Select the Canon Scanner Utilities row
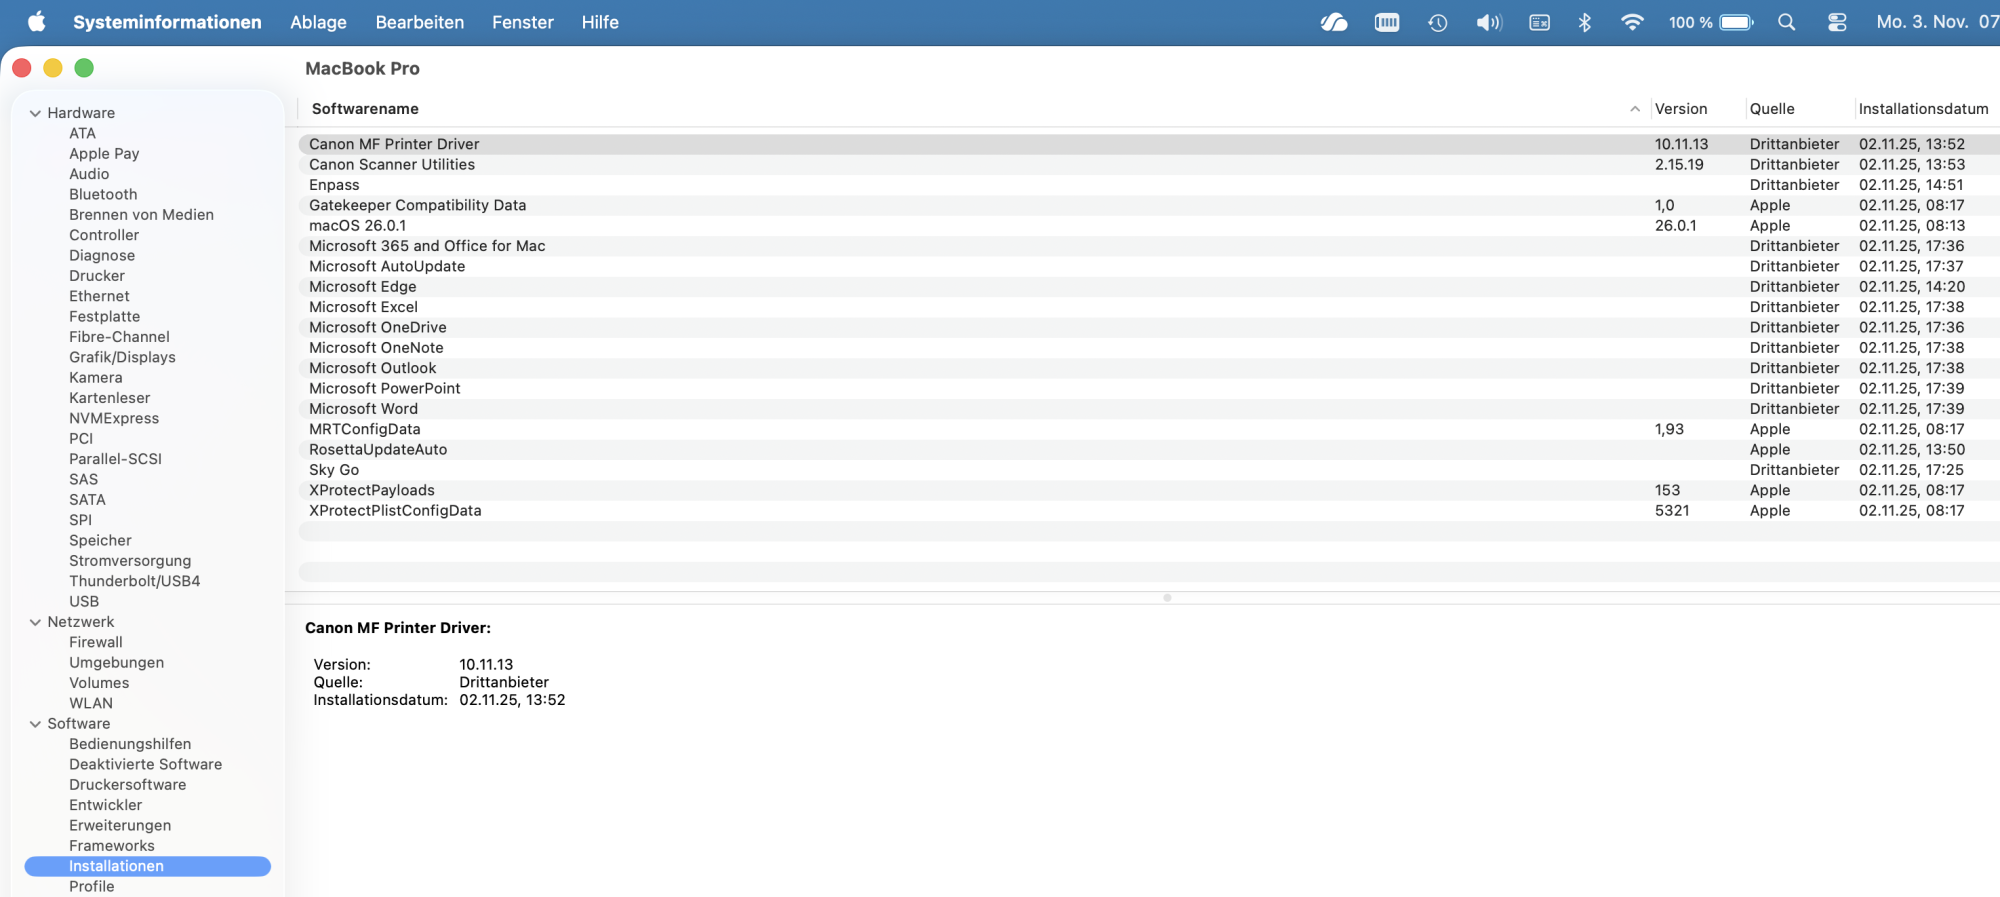 [x=1148, y=164]
